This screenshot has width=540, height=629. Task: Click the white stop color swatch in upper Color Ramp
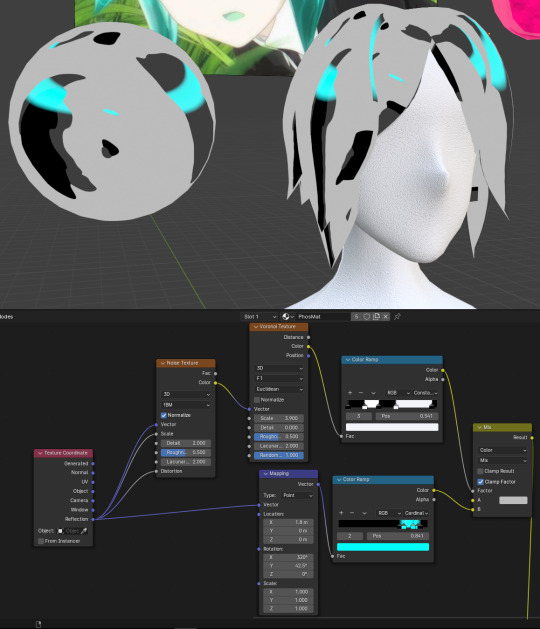pyautogui.click(x=392, y=427)
